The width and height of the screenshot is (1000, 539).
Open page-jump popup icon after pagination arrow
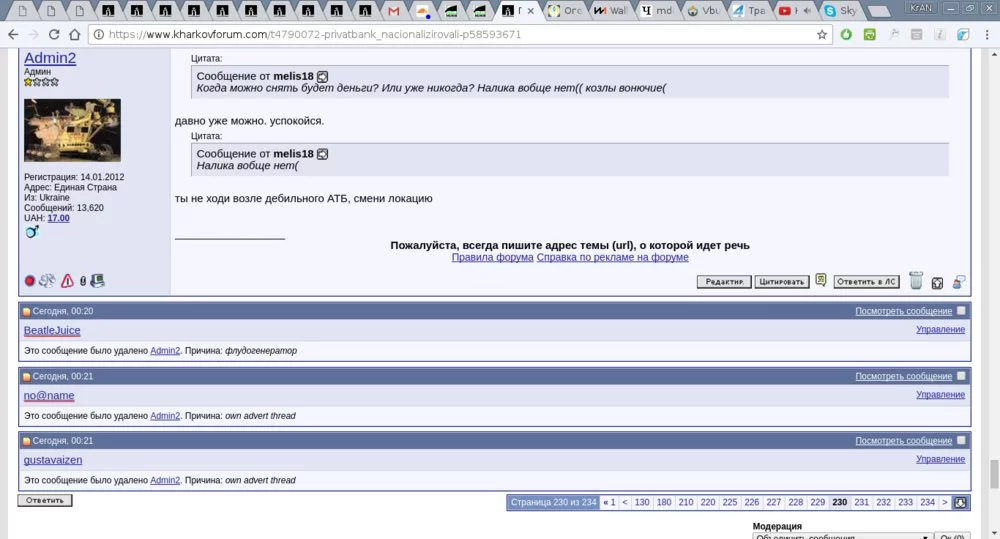pos(960,503)
